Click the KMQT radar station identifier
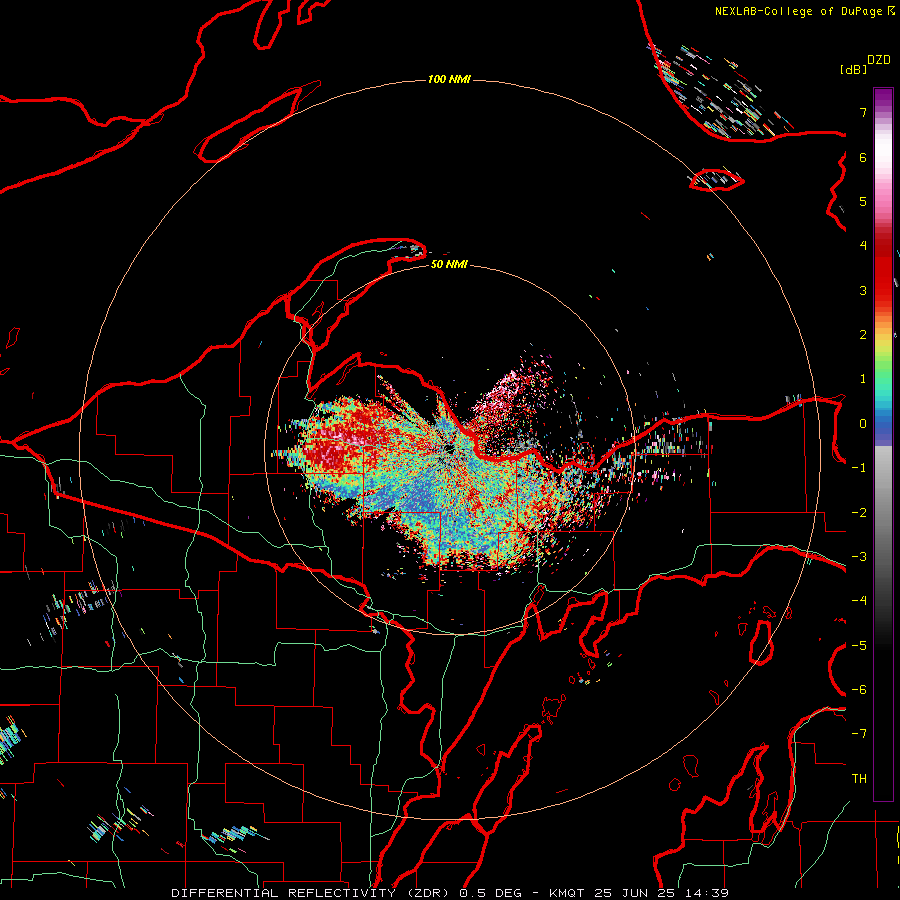Screen dimensions: 900x900 coord(567,893)
